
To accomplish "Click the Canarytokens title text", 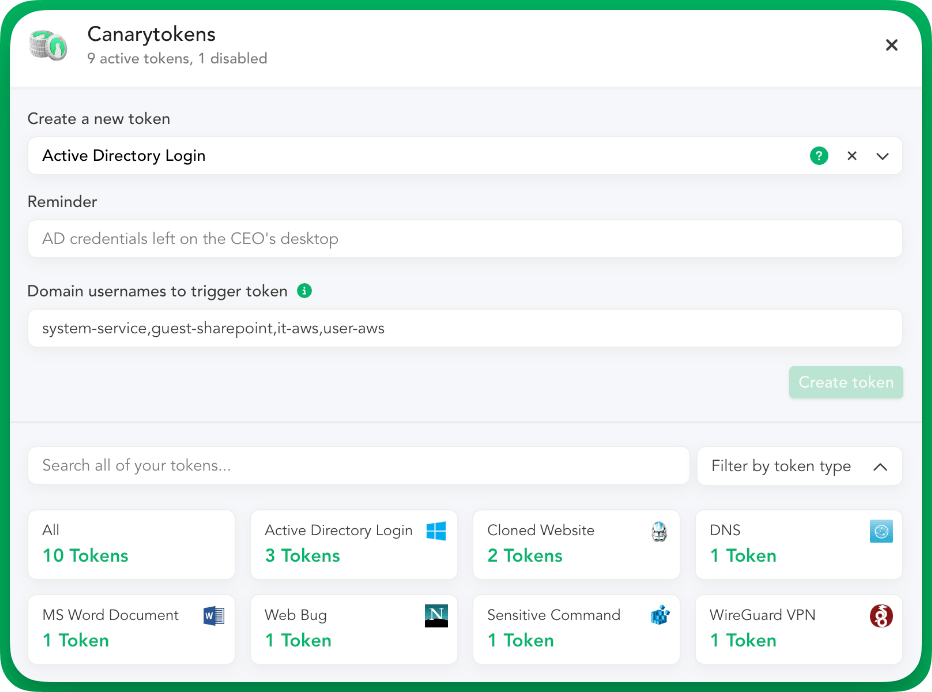I will [x=152, y=34].
